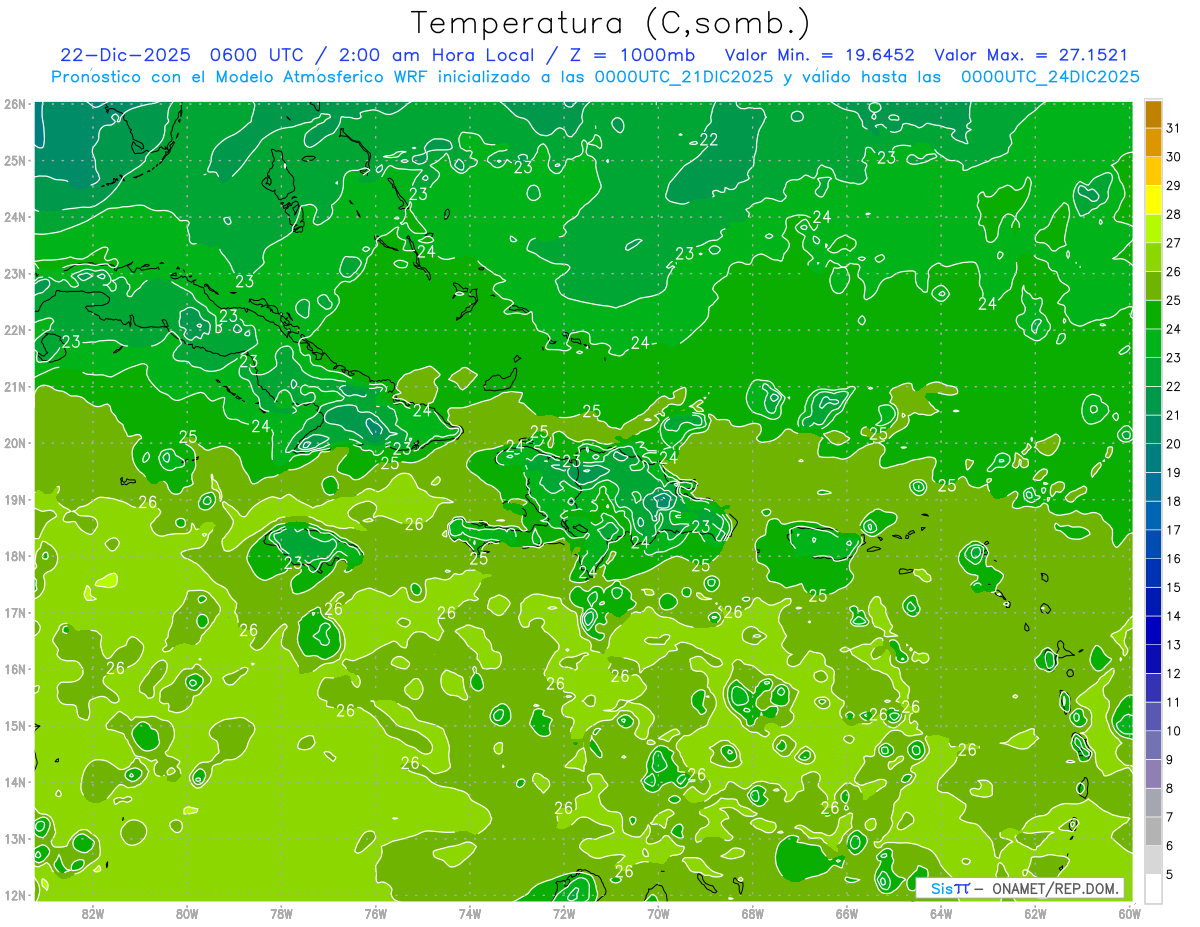Select the "Valor Max. = 27.1521" readout

click(x=1031, y=55)
